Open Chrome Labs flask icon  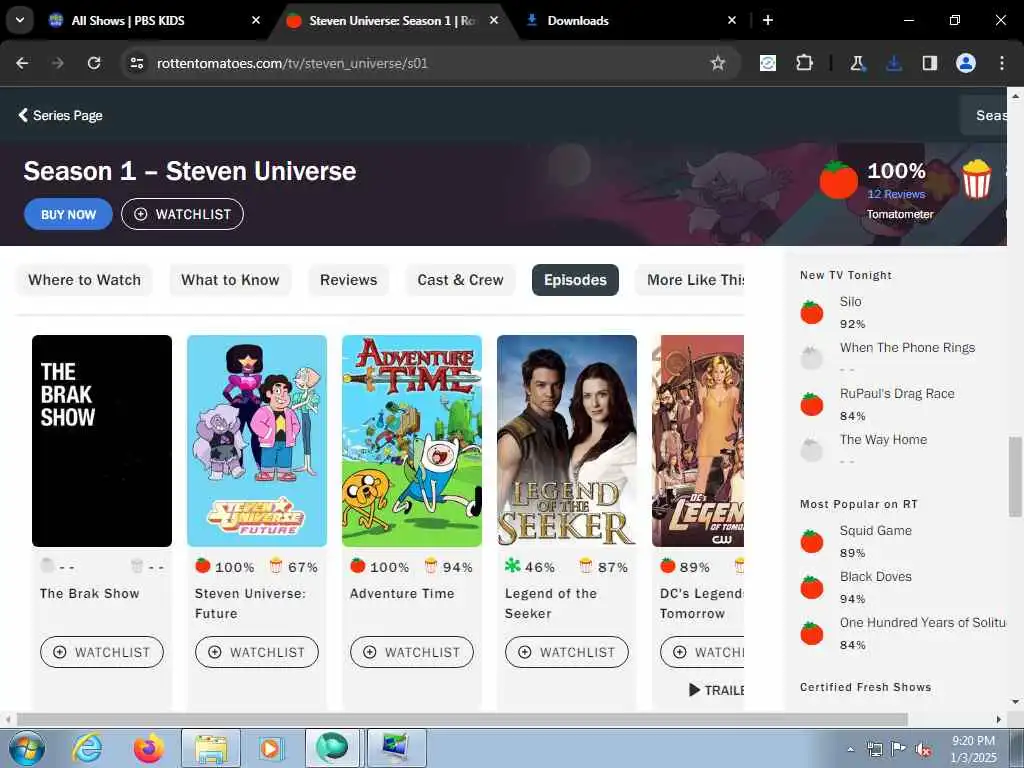pos(857,63)
